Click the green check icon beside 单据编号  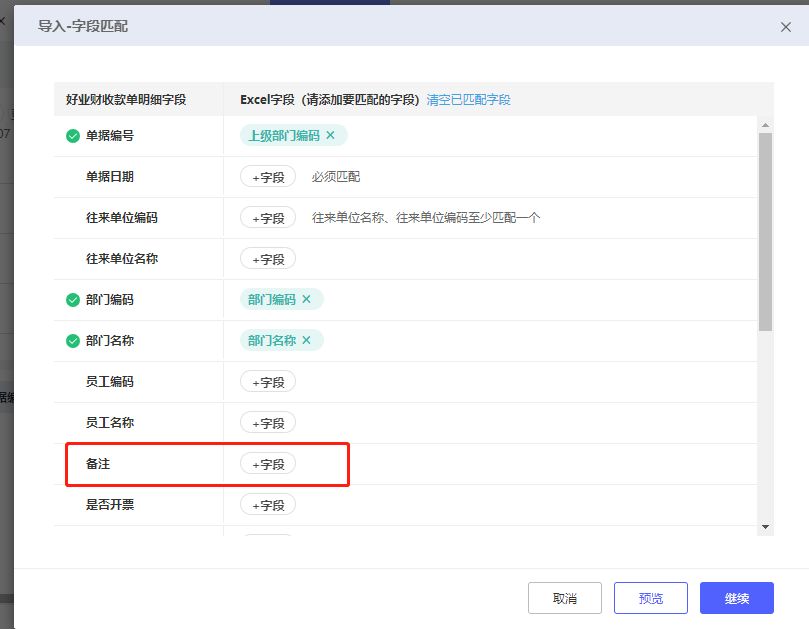(73, 136)
